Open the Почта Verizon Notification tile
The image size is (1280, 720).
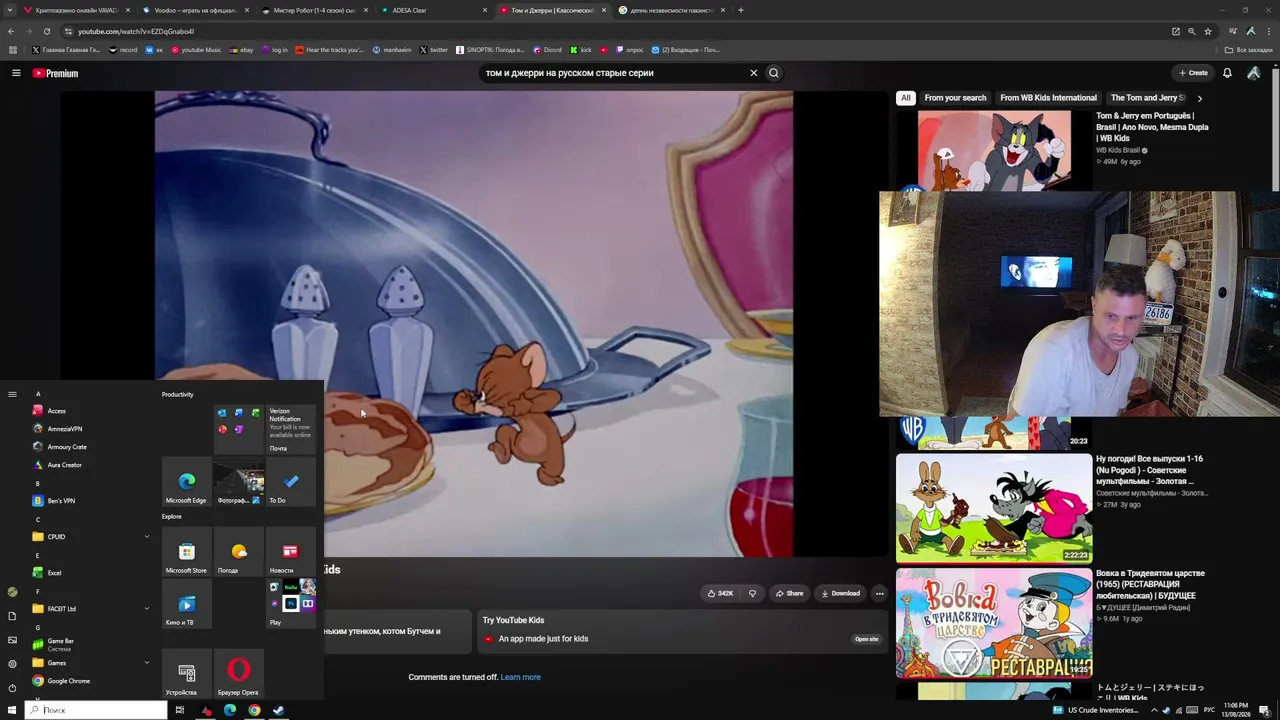click(290, 430)
